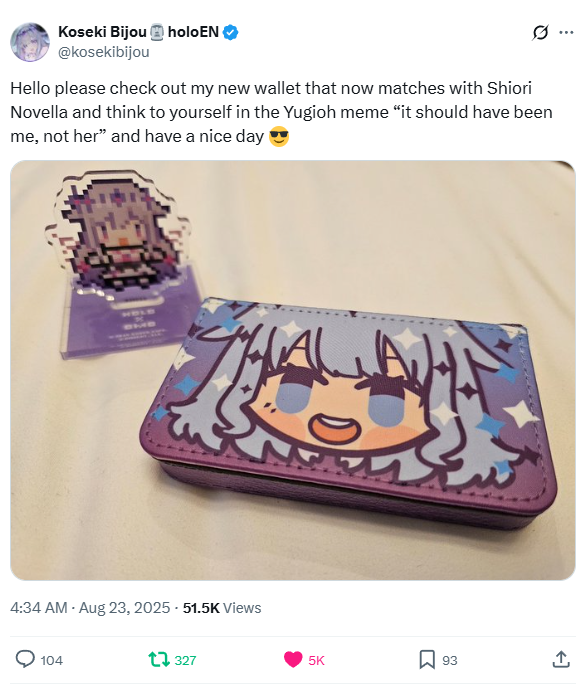
Task: Open the wallet photo attachment
Action: [x=293, y=370]
